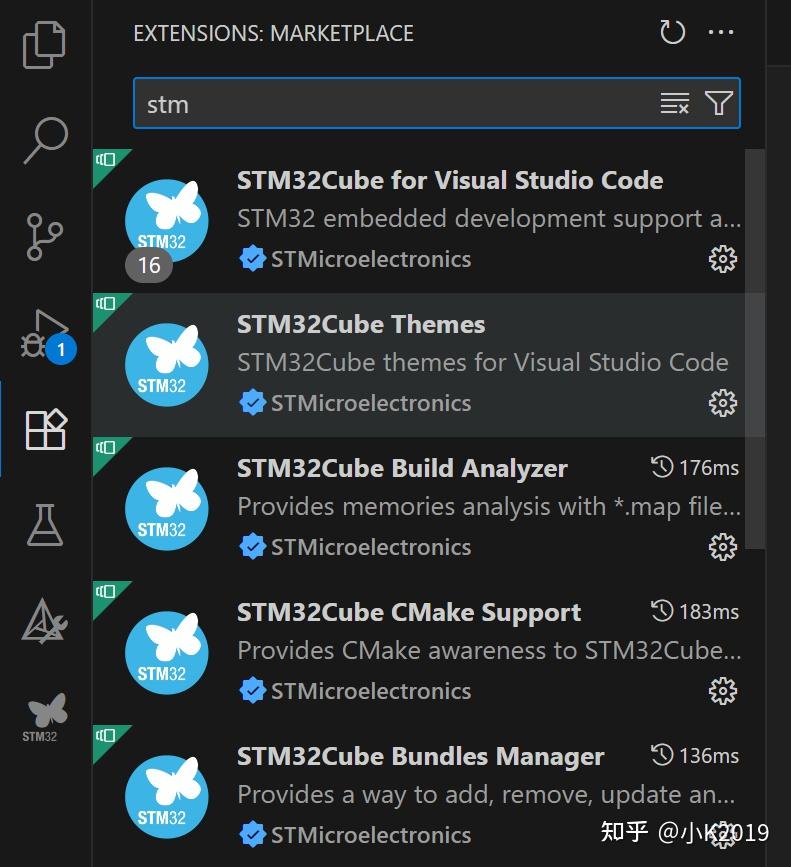Open gear options for STM32Cube Themes
Screen dimensions: 791x867
(x=723, y=403)
